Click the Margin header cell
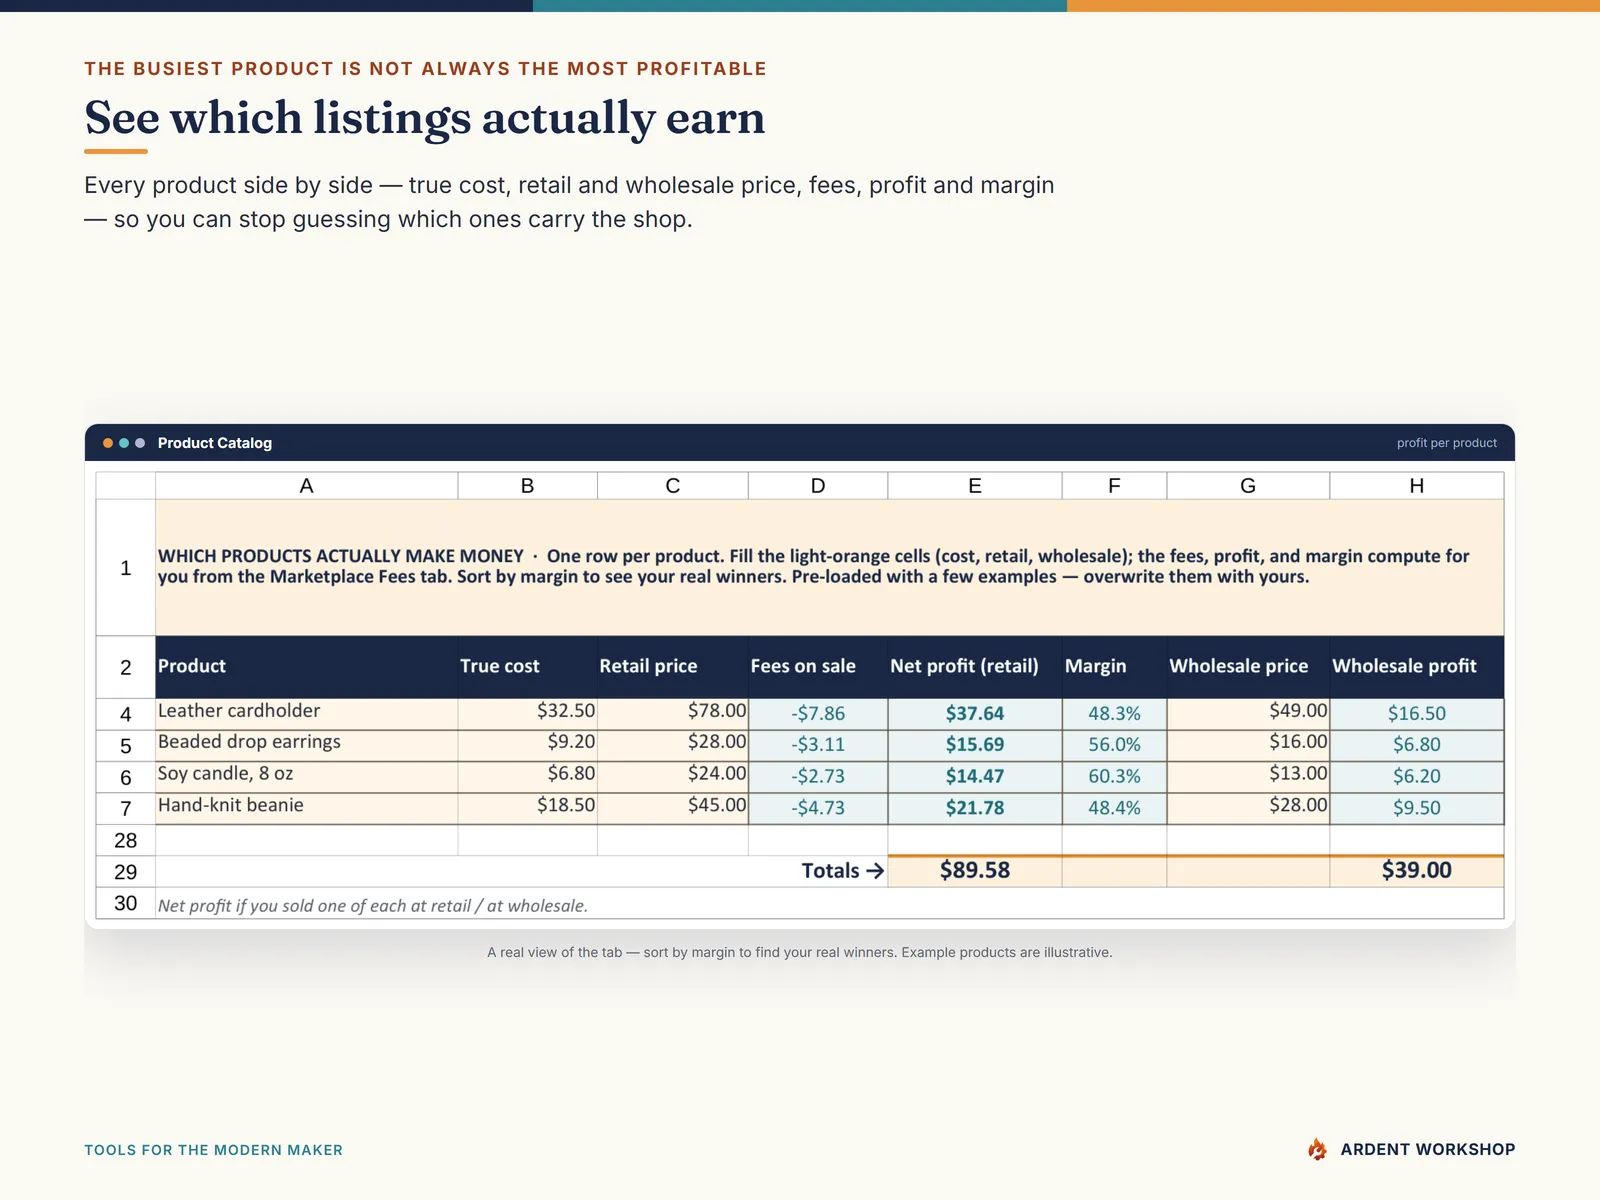Viewport: 1600px width, 1200px height. click(1114, 667)
